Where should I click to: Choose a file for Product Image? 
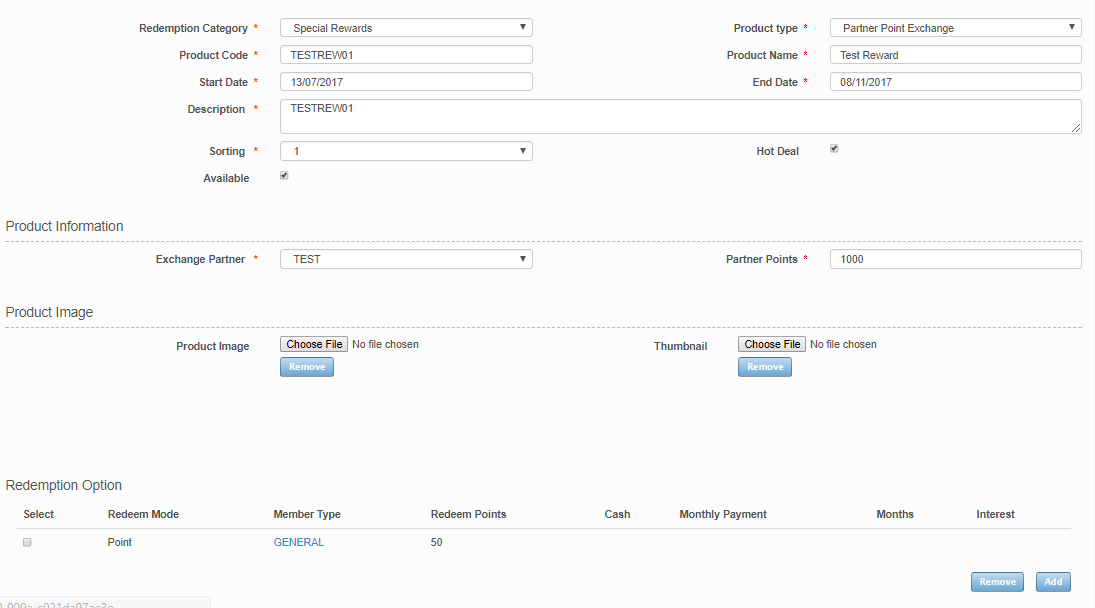point(314,344)
